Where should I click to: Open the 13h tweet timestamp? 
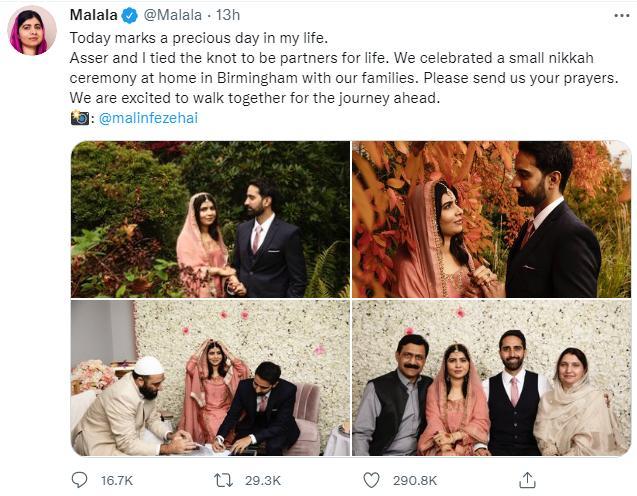(x=228, y=16)
